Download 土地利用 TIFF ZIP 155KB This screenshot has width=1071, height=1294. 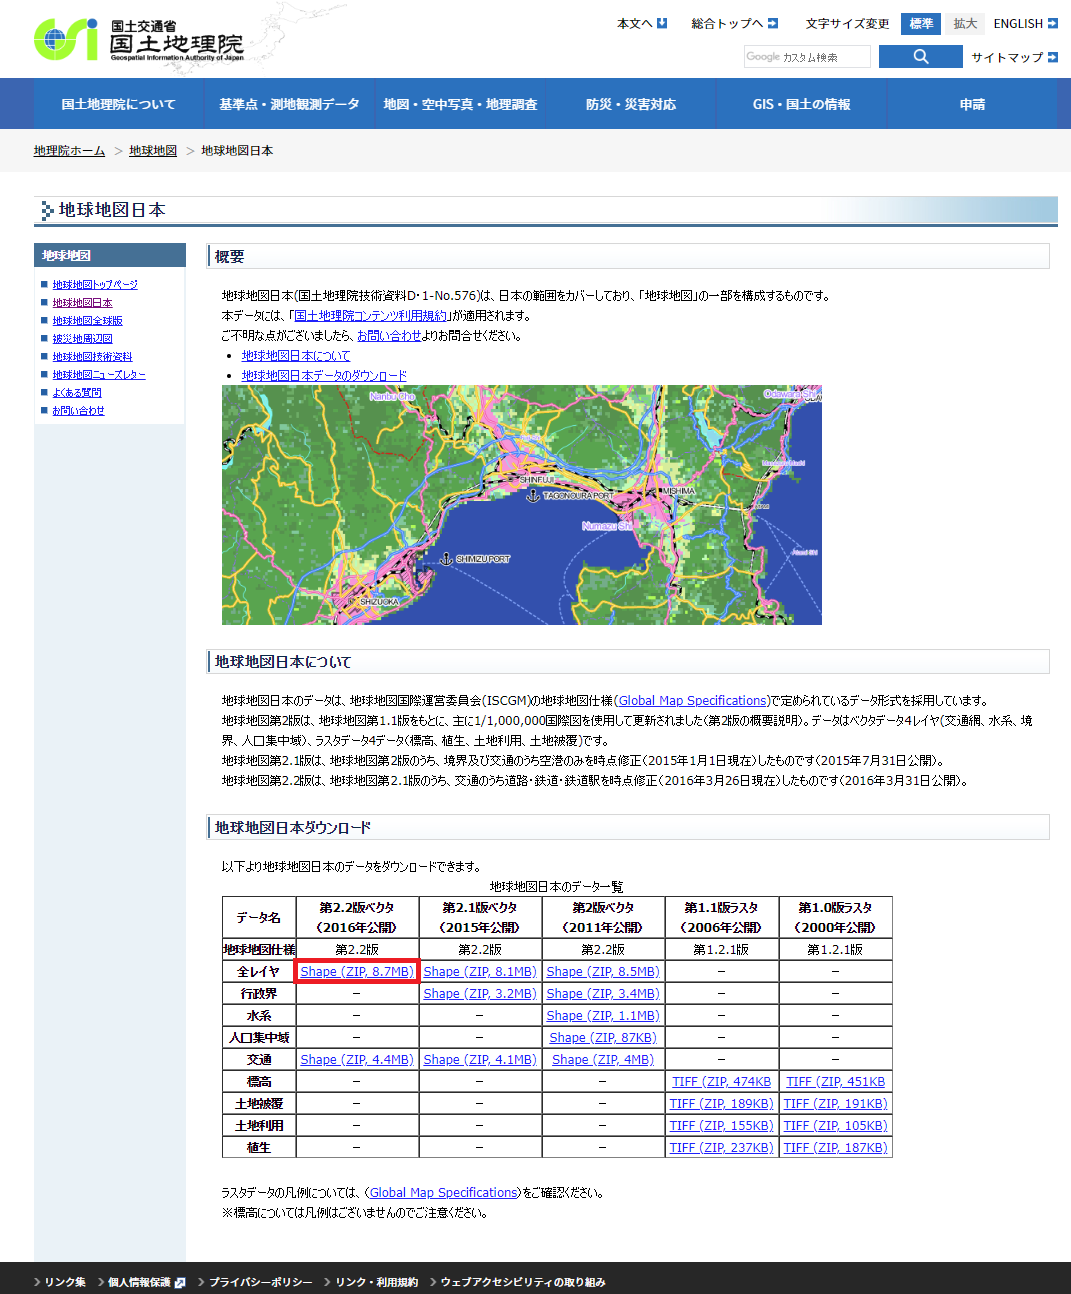coord(721,1126)
